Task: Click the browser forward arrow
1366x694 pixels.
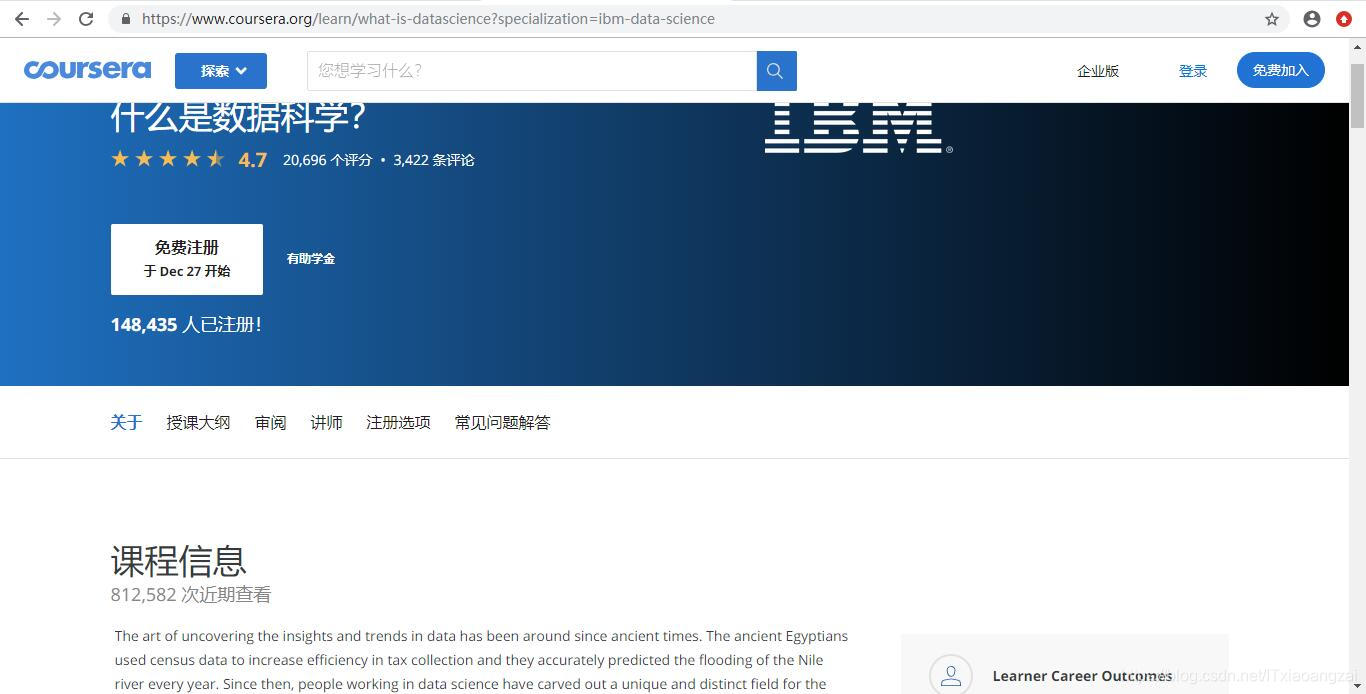Action: point(54,19)
